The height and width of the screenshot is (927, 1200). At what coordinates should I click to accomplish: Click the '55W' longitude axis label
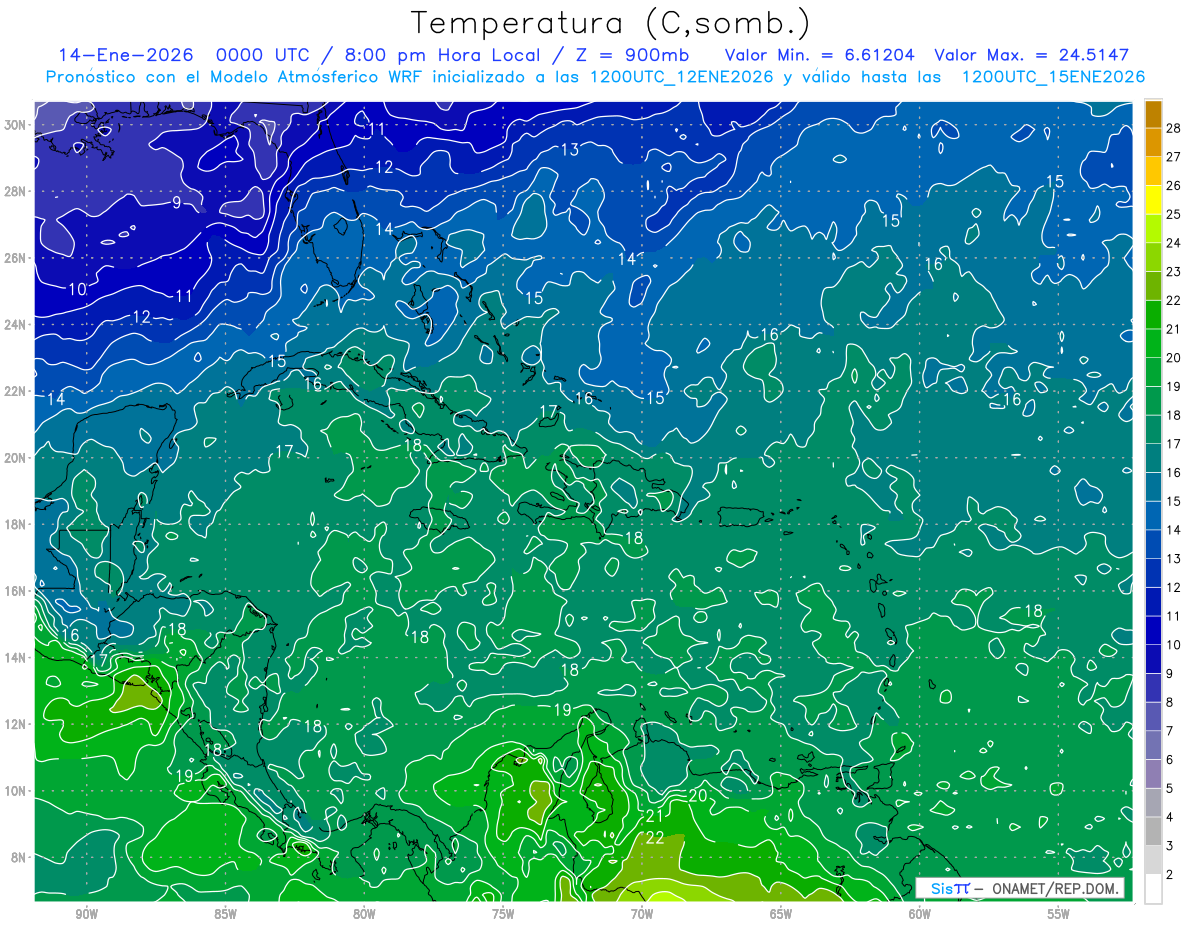(1059, 914)
